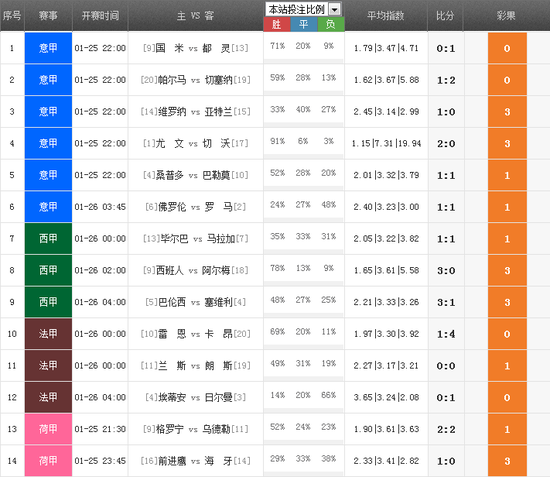550x477 pixels.
Task: Open the 埃蒂安 team link
Action: pos(172,397)
